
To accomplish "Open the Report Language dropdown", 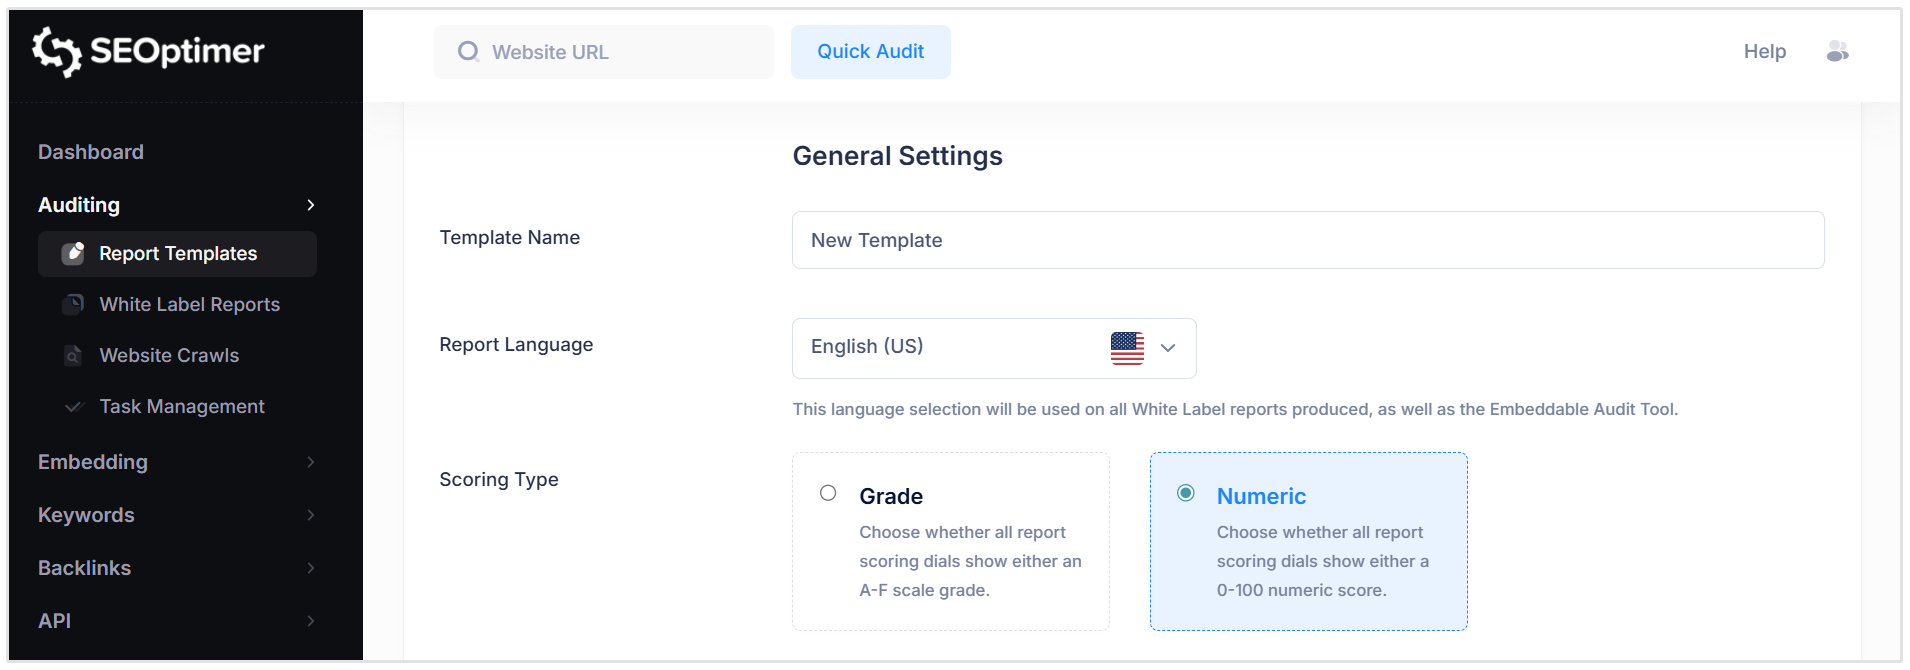I will [994, 348].
